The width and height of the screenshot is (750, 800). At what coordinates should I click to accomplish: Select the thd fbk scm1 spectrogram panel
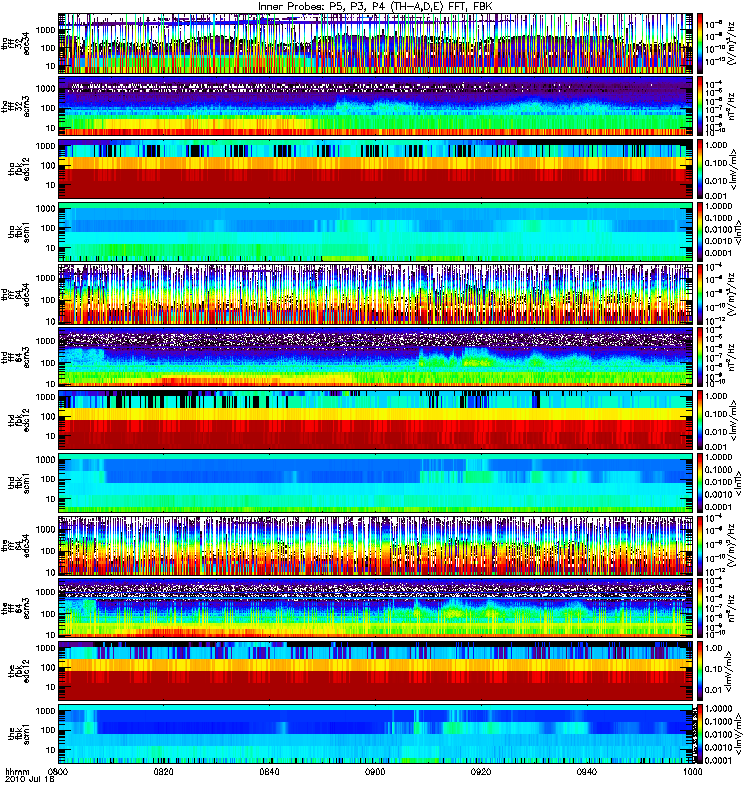pyautogui.click(x=375, y=483)
